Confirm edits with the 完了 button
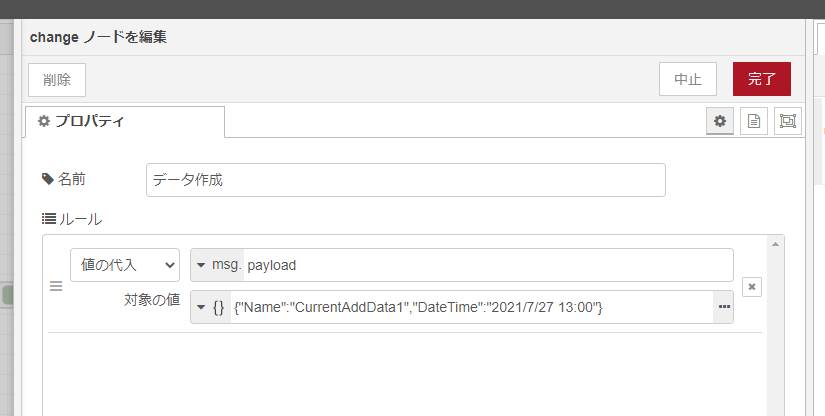The width and height of the screenshot is (825, 416). (x=761, y=79)
